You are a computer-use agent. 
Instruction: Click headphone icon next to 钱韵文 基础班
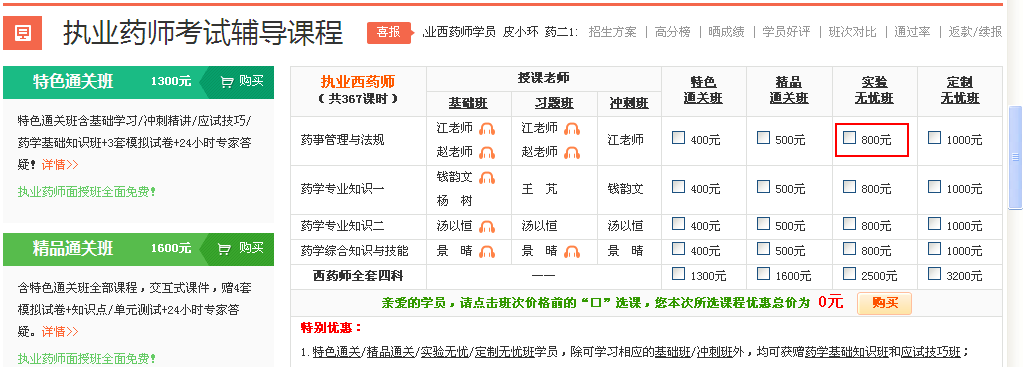(487, 177)
